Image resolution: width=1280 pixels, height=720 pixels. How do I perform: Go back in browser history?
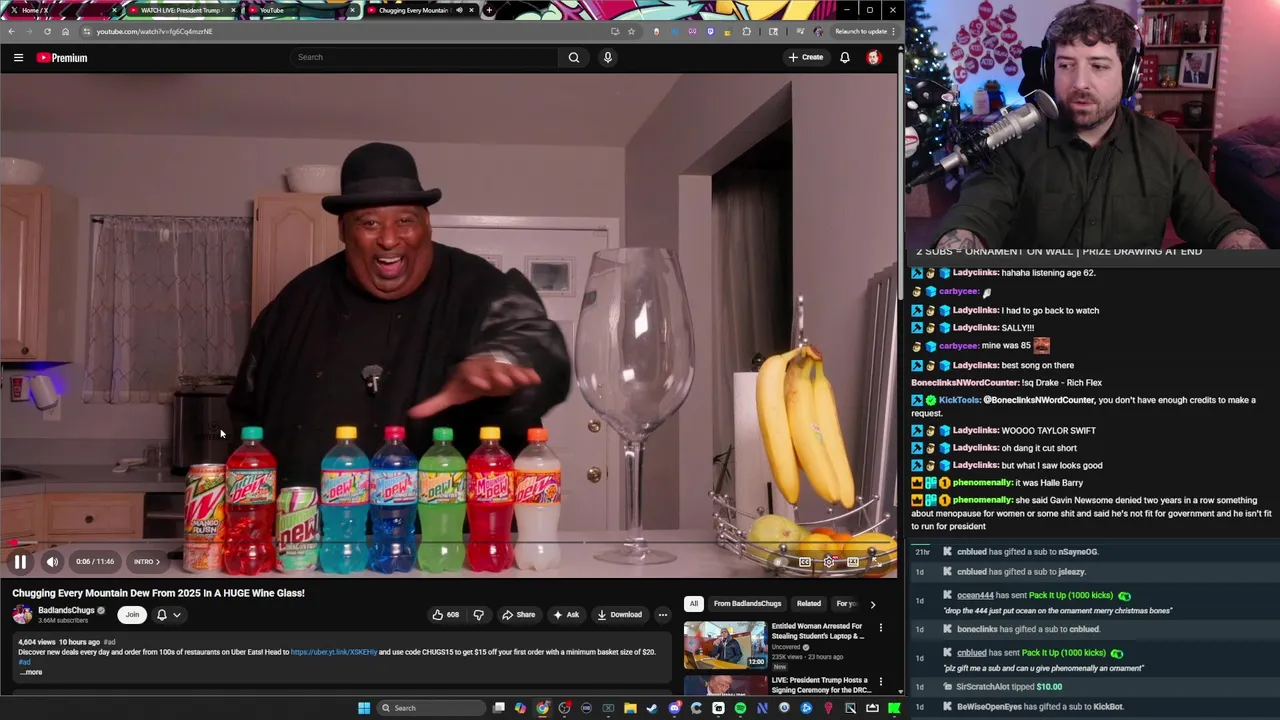11,31
